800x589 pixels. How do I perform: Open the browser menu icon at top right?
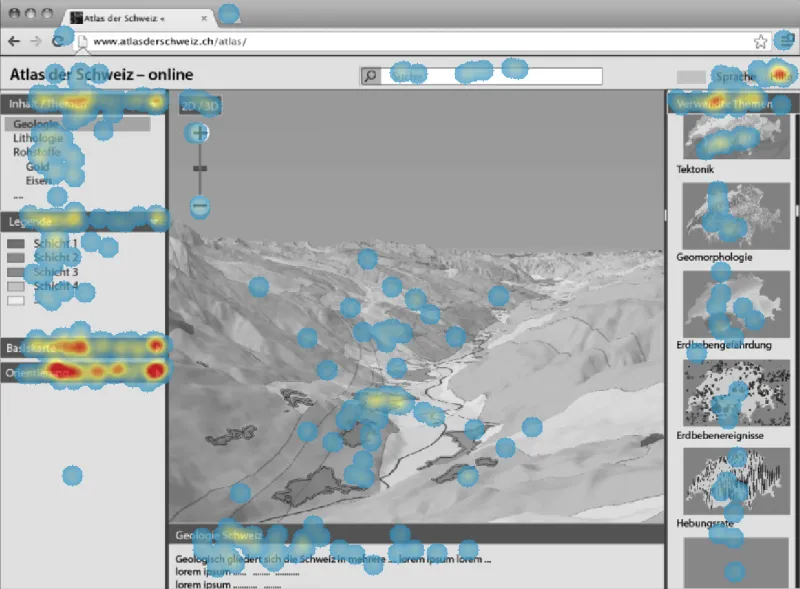[x=784, y=42]
